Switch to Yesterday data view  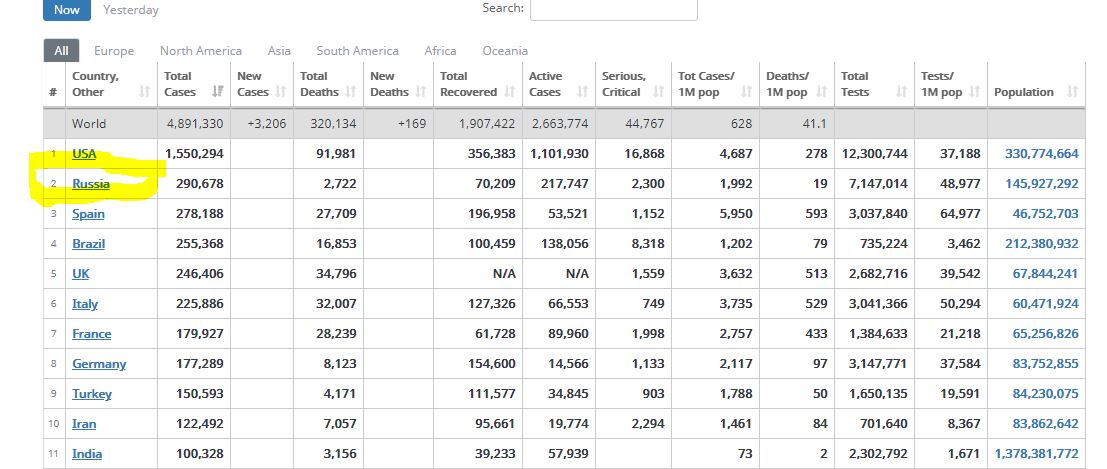pyautogui.click(x=131, y=10)
